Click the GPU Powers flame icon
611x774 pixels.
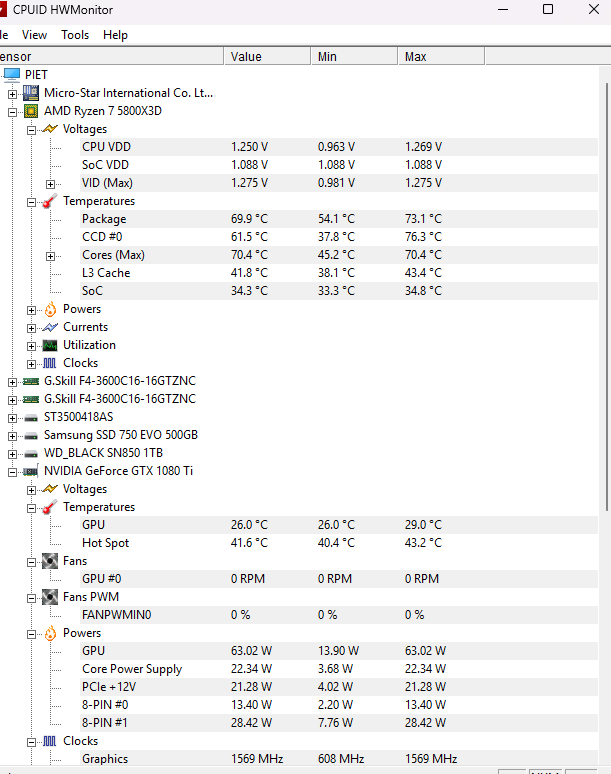pyautogui.click(x=50, y=633)
